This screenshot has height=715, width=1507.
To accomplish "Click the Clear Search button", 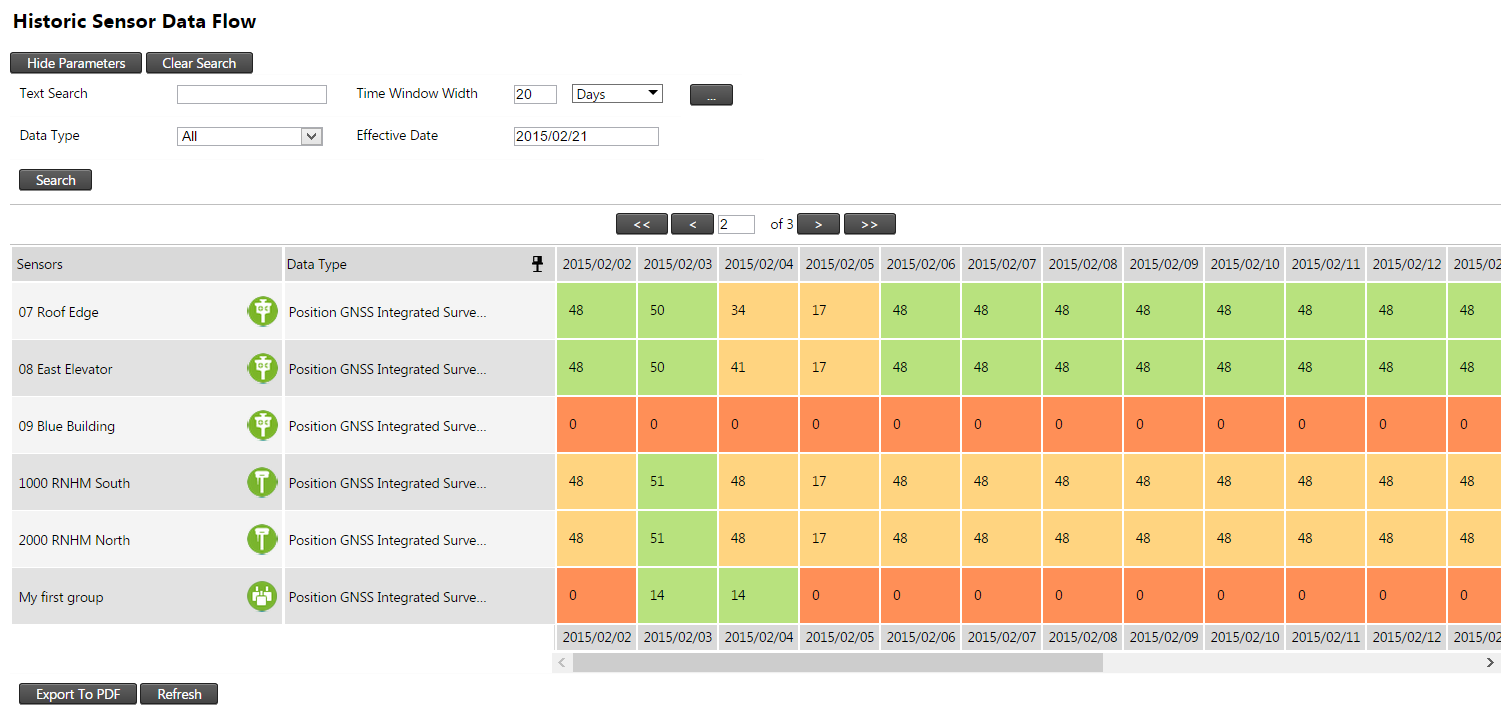I will pyautogui.click(x=199, y=63).
